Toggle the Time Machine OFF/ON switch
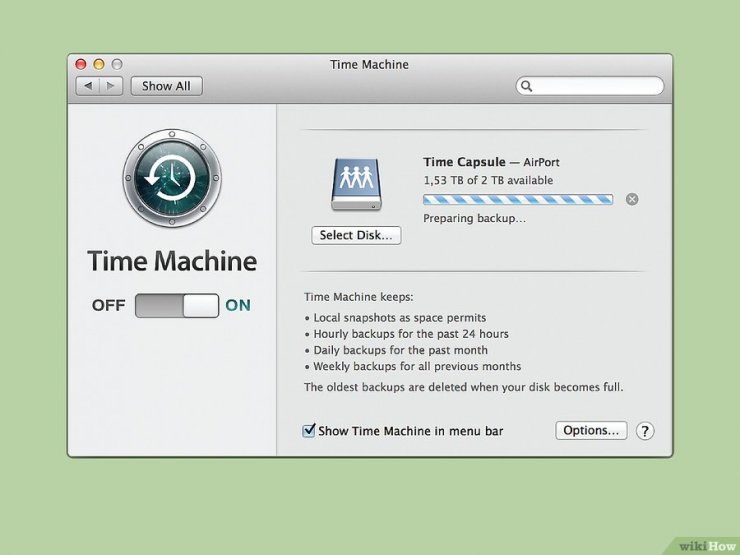 (177, 305)
